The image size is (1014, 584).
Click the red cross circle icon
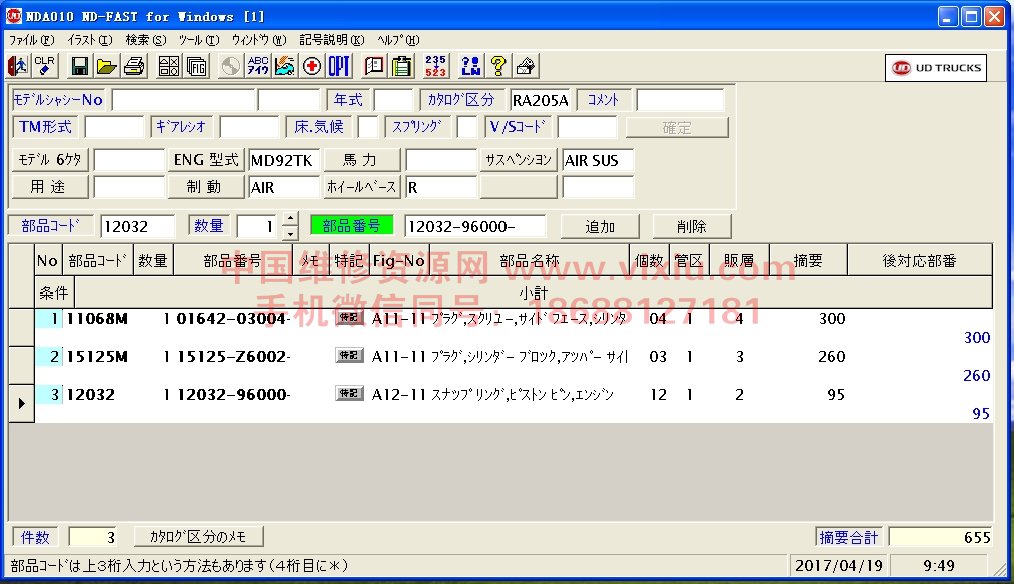(x=312, y=66)
